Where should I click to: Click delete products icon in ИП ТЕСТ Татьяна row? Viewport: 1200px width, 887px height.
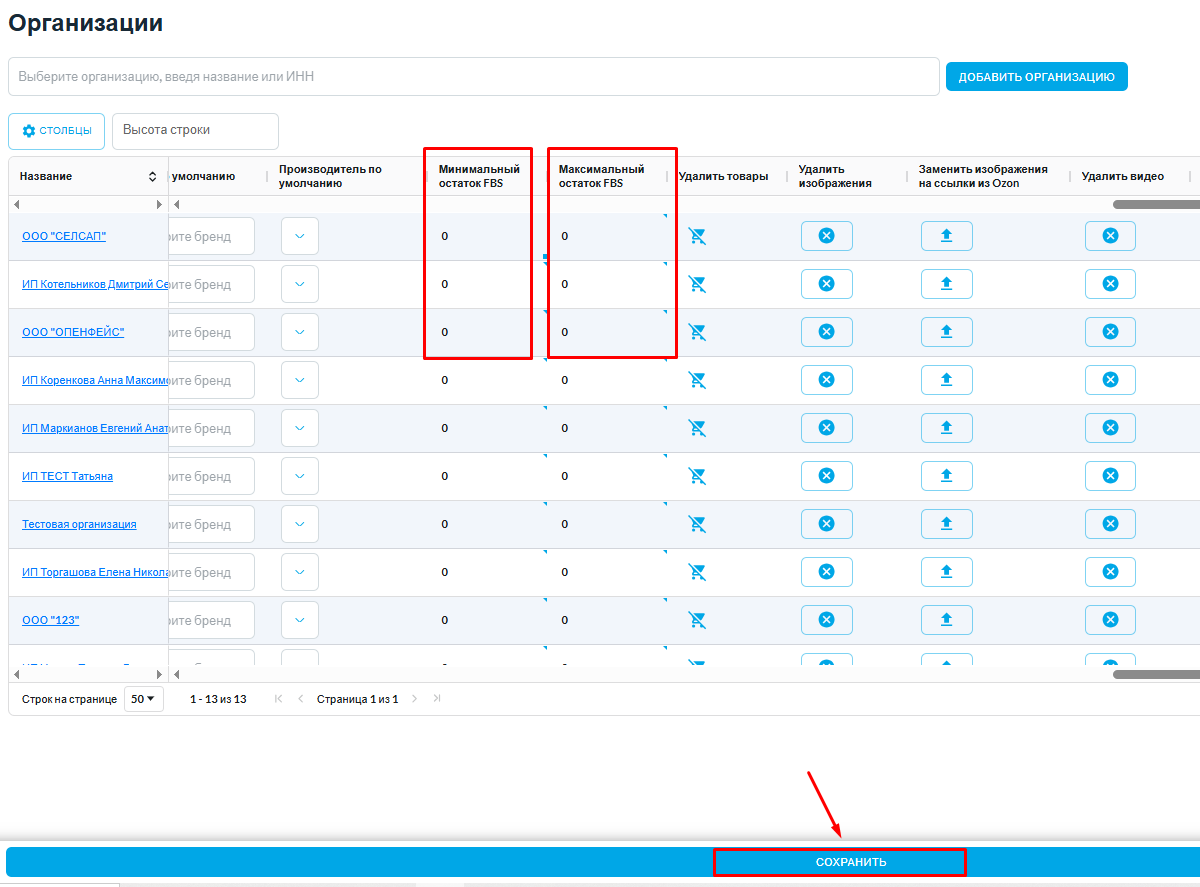pos(697,476)
